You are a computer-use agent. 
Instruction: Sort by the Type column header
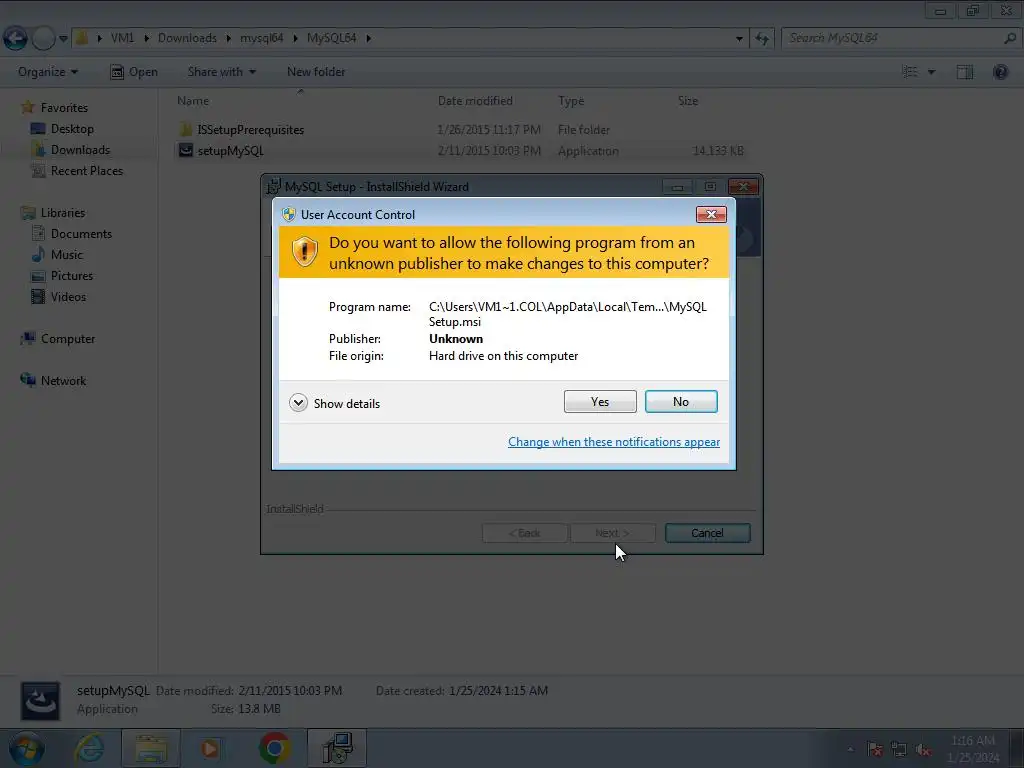click(x=571, y=101)
